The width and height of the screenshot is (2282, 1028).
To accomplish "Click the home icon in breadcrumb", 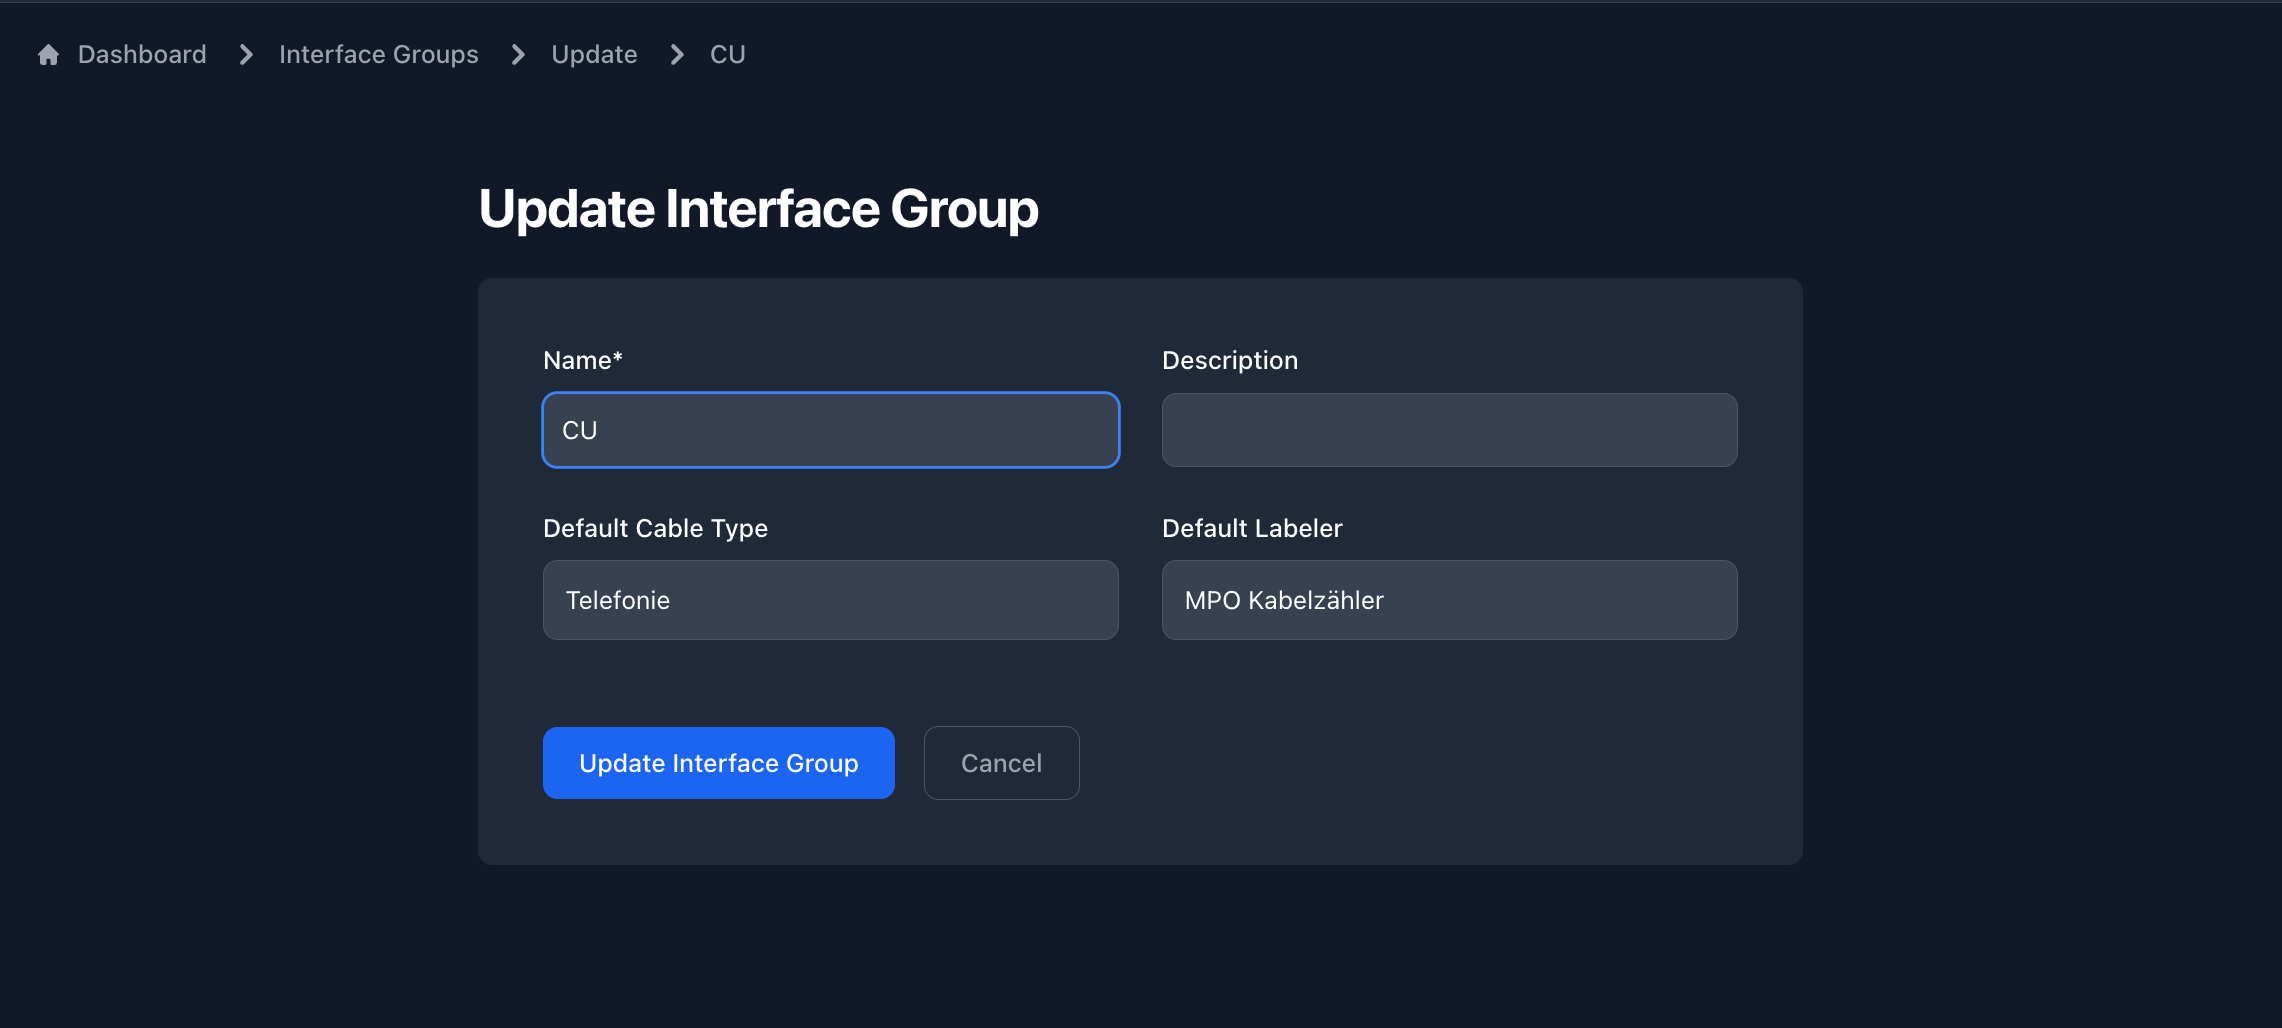I will coord(48,55).
